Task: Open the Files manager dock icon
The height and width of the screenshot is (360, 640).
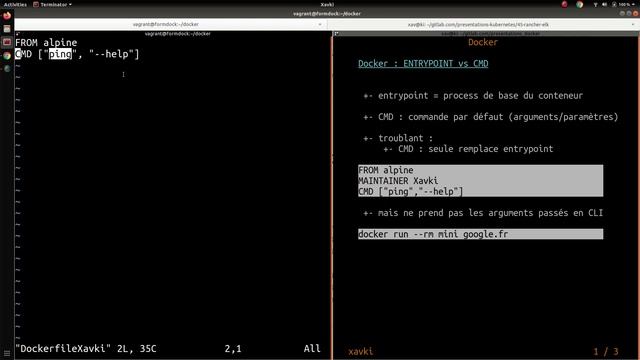Action: pos(7,29)
